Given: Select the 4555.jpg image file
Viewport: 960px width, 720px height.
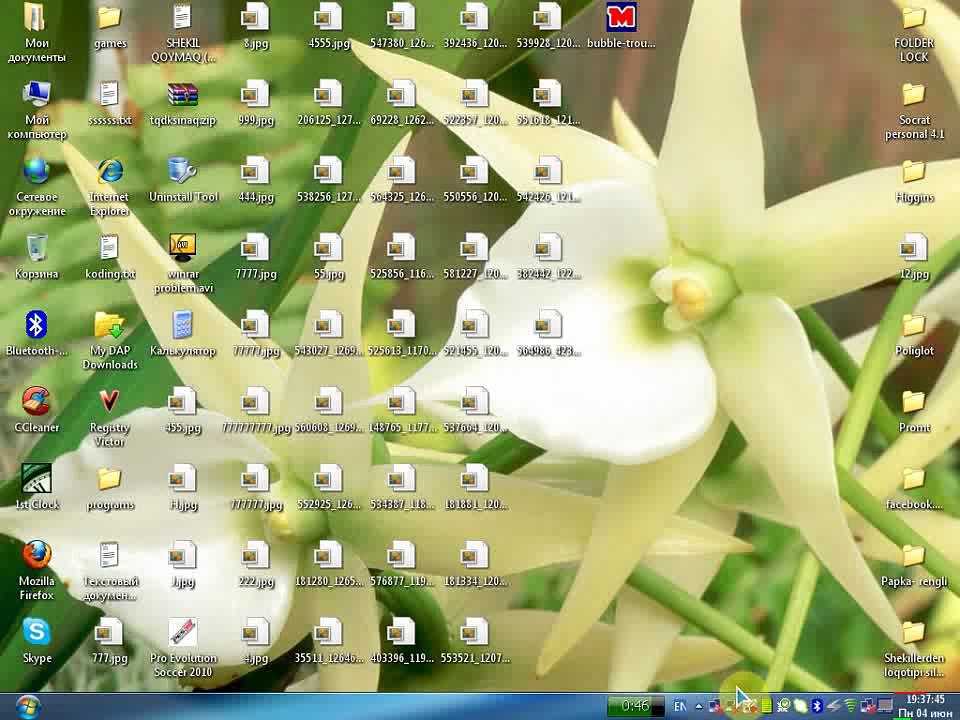Looking at the screenshot, I should pyautogui.click(x=329, y=18).
